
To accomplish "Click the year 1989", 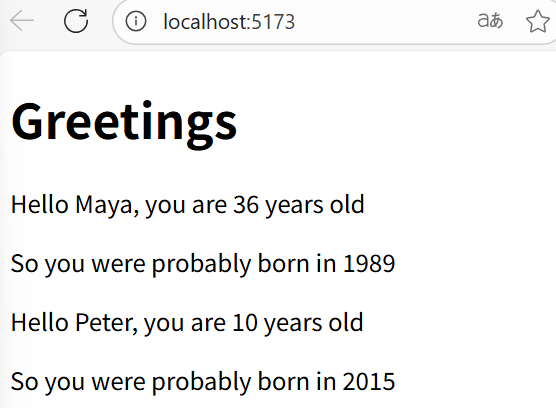I will tap(369, 264).
